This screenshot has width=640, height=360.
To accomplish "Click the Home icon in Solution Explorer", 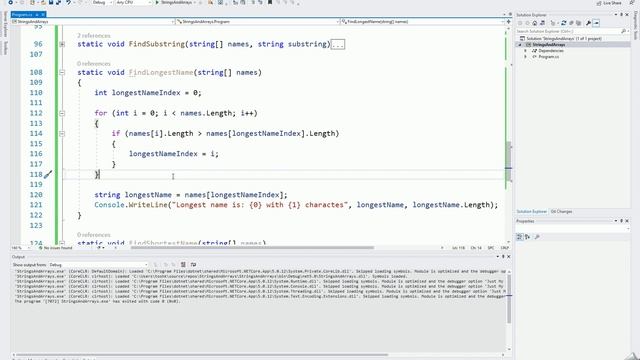I will [535, 23].
